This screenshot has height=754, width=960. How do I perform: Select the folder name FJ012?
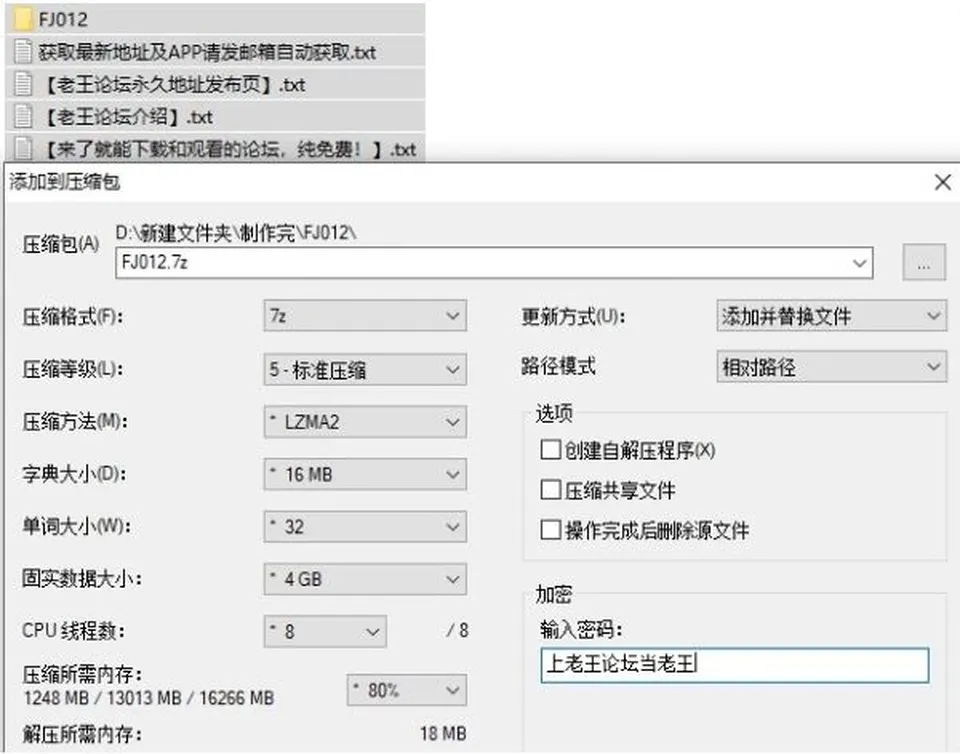pos(63,20)
